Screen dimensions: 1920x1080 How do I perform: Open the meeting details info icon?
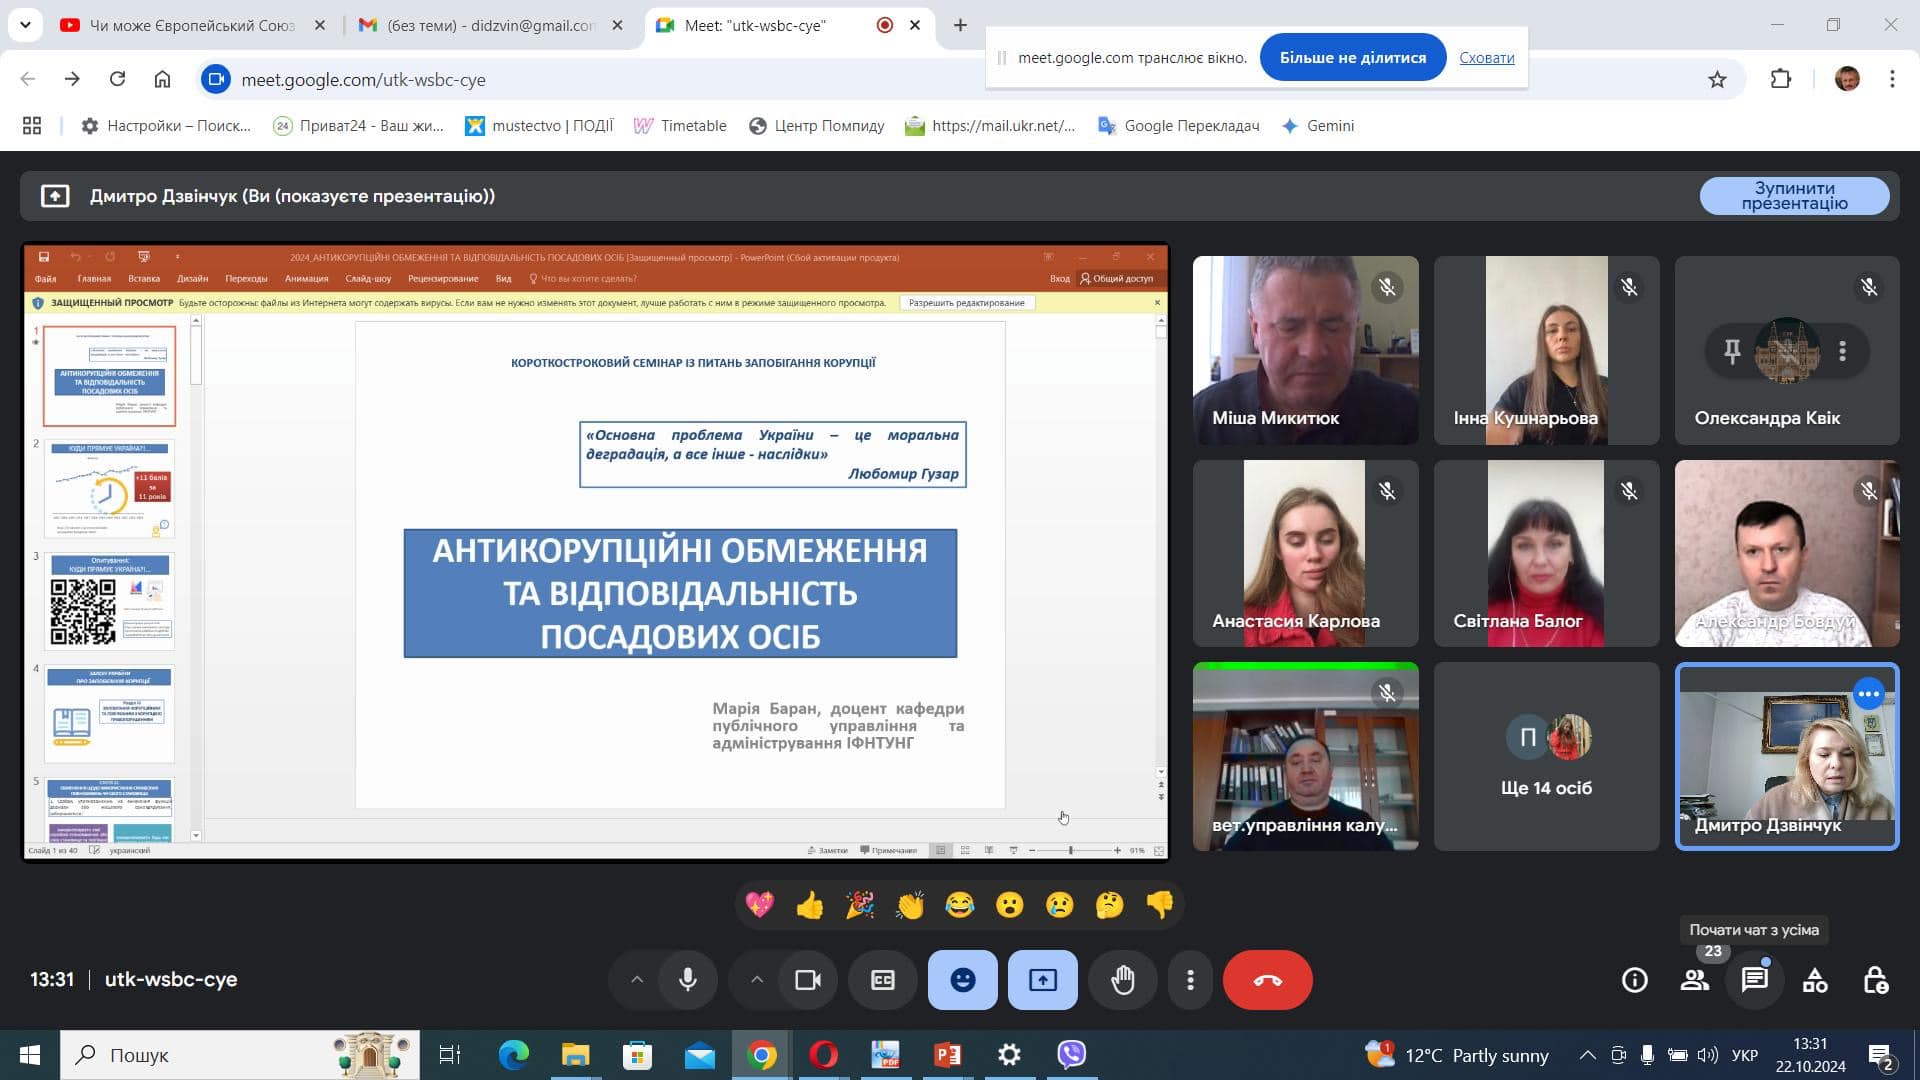[x=1634, y=980]
